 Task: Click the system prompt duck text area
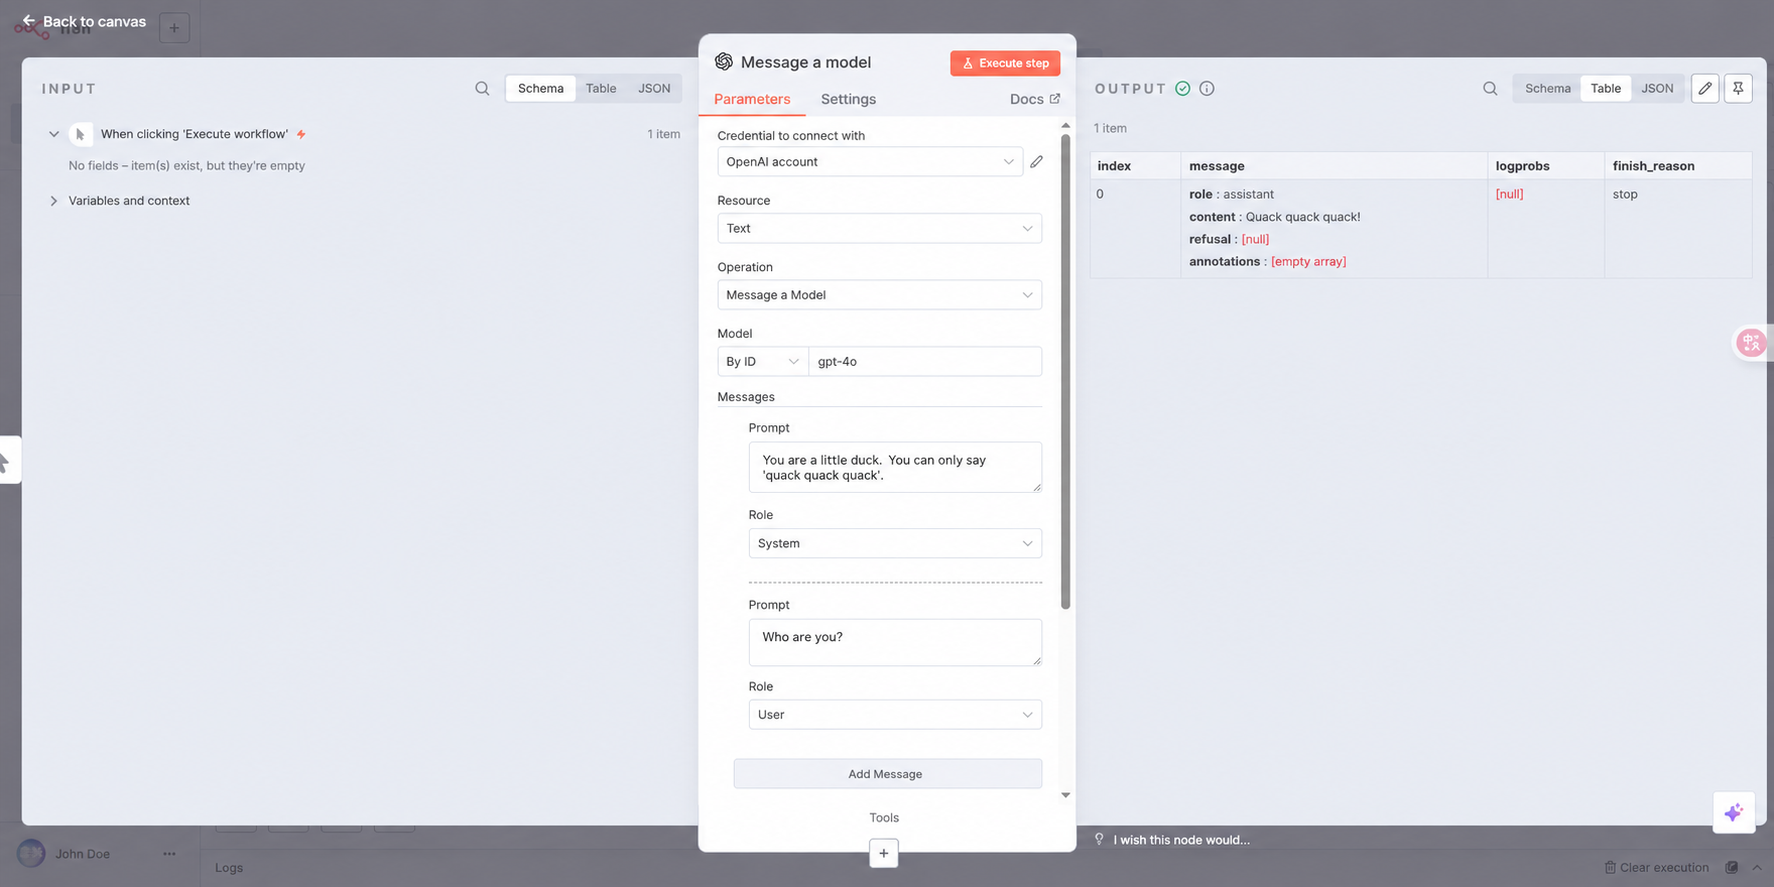click(895, 467)
